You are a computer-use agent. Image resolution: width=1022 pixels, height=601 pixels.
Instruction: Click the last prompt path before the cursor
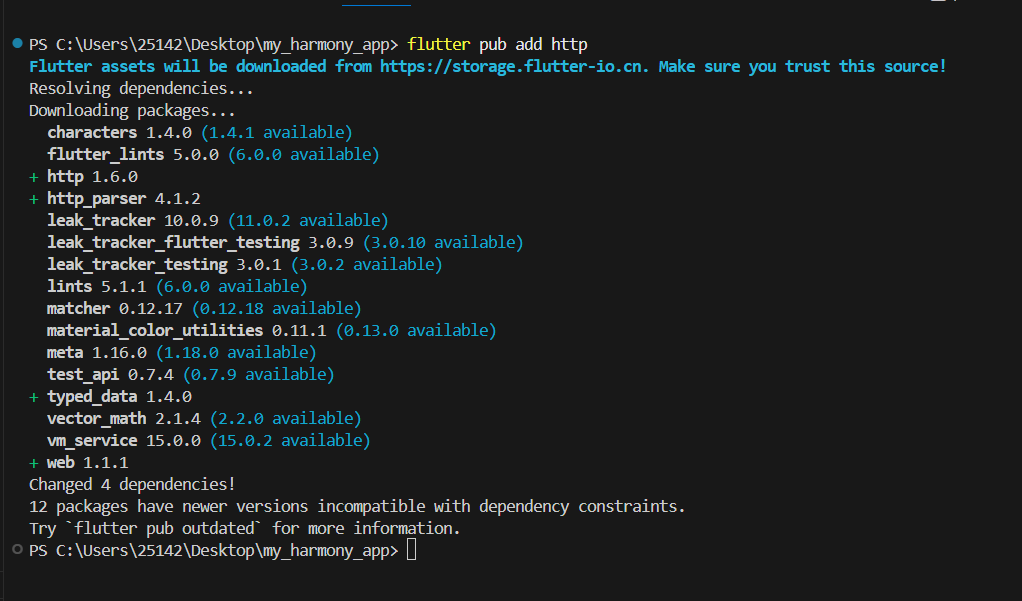[214, 551]
